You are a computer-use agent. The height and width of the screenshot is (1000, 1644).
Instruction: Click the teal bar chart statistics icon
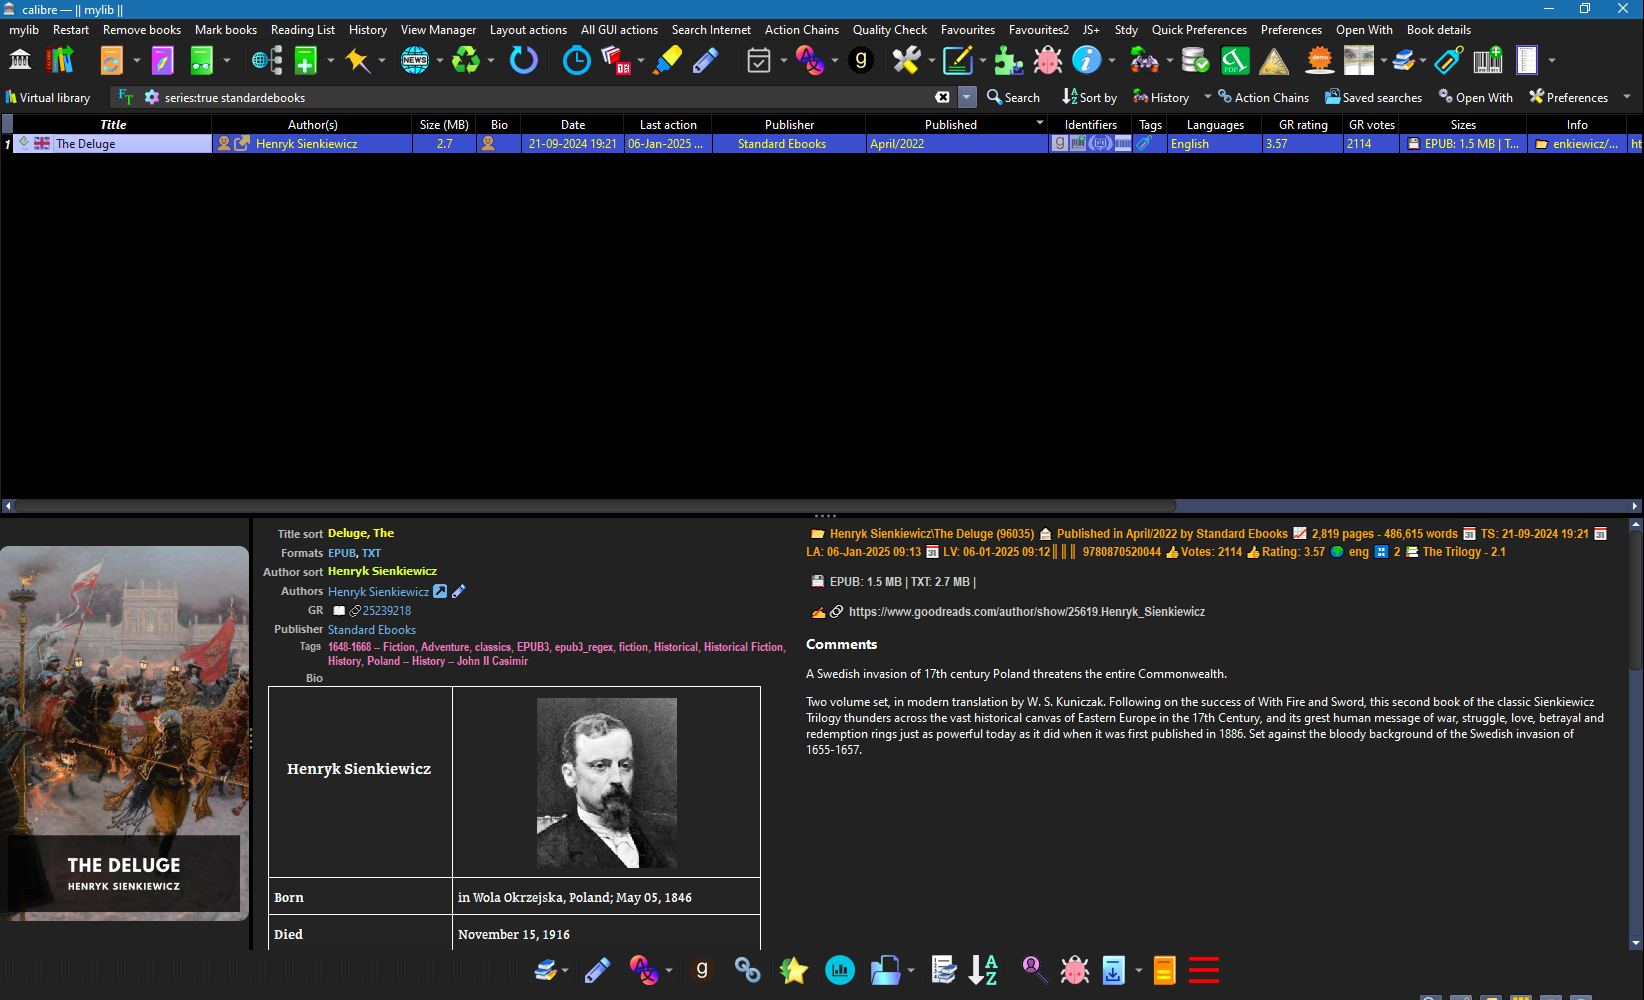pyautogui.click(x=840, y=970)
